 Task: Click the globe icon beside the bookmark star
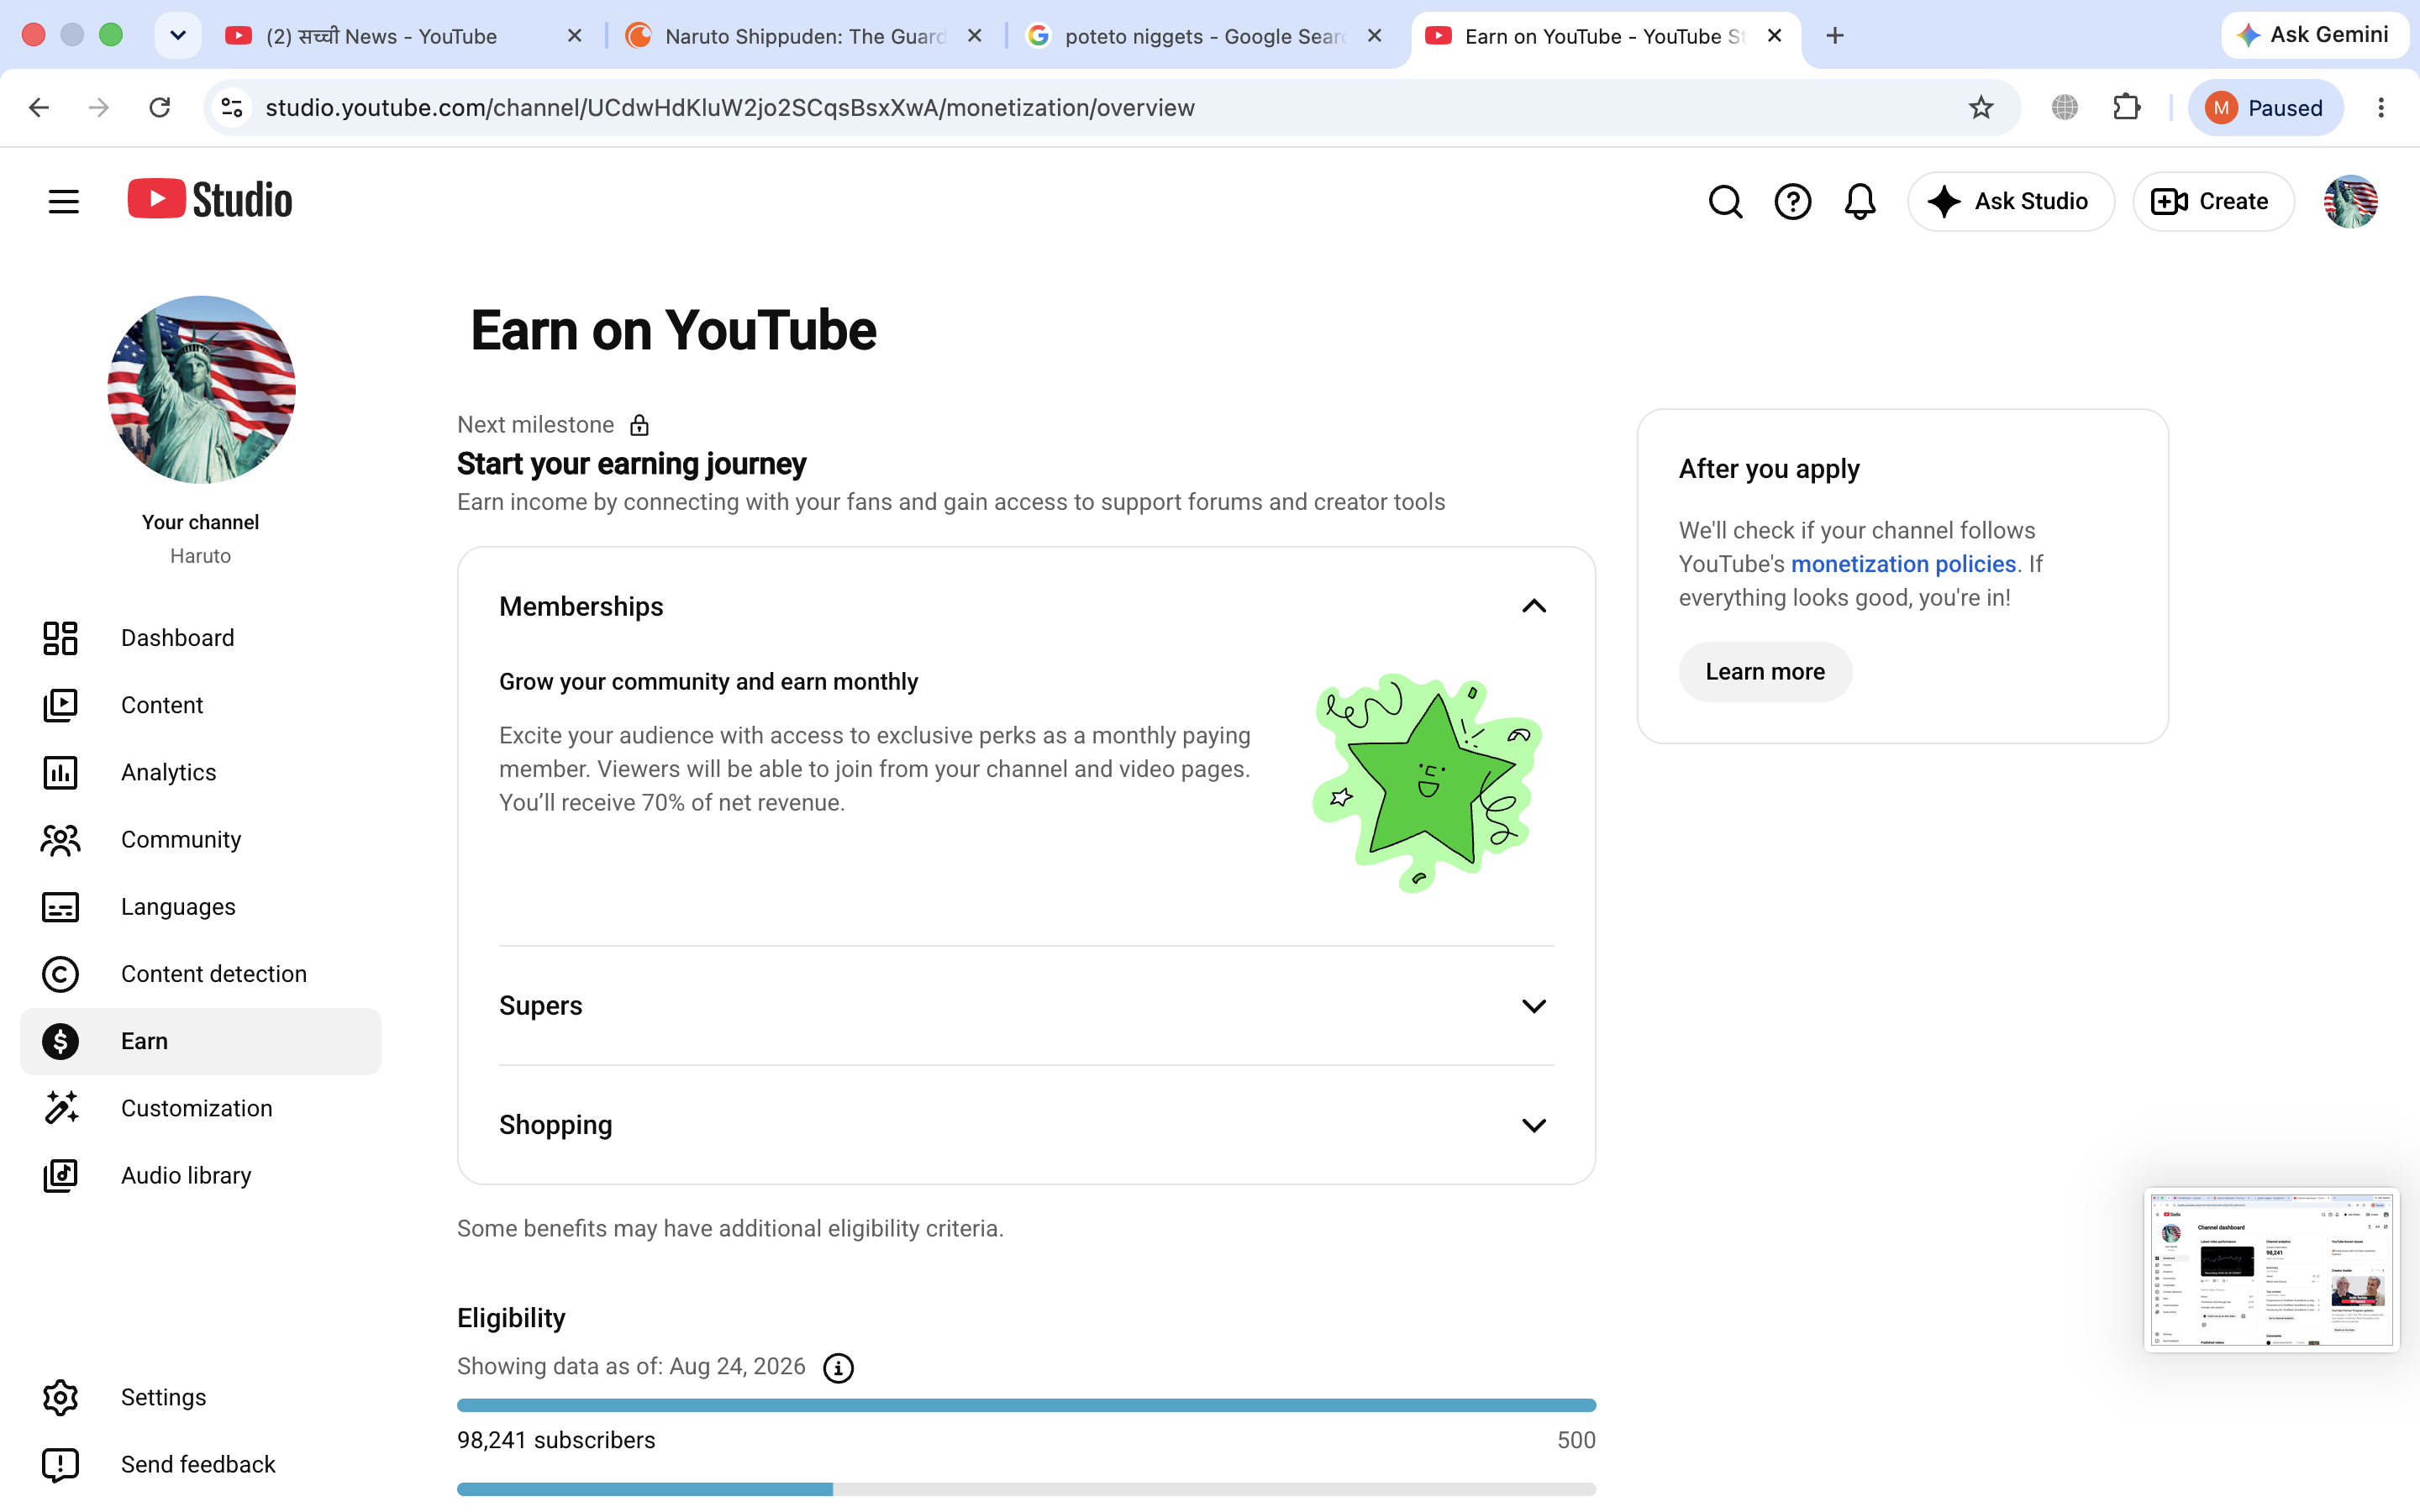pos(2064,107)
